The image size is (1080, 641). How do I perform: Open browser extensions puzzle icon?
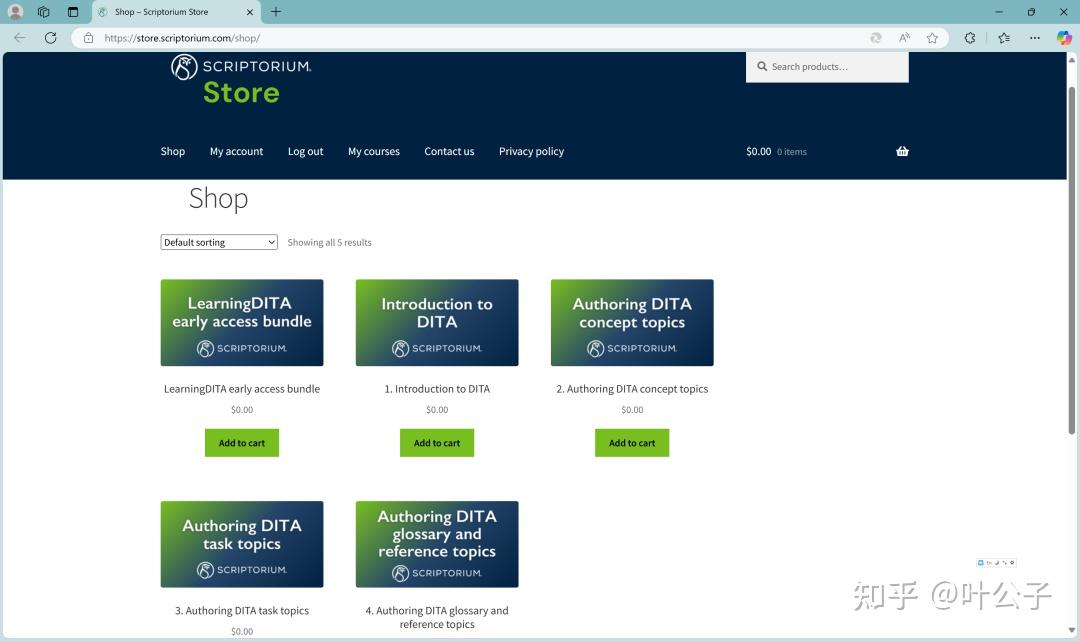(970, 38)
